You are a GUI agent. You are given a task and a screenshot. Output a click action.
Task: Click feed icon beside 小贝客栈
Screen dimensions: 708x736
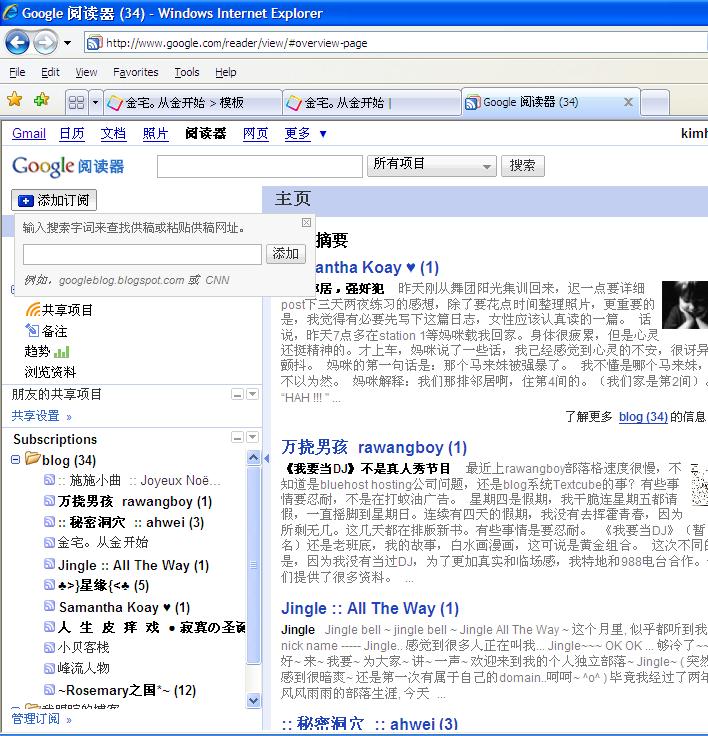click(x=49, y=648)
